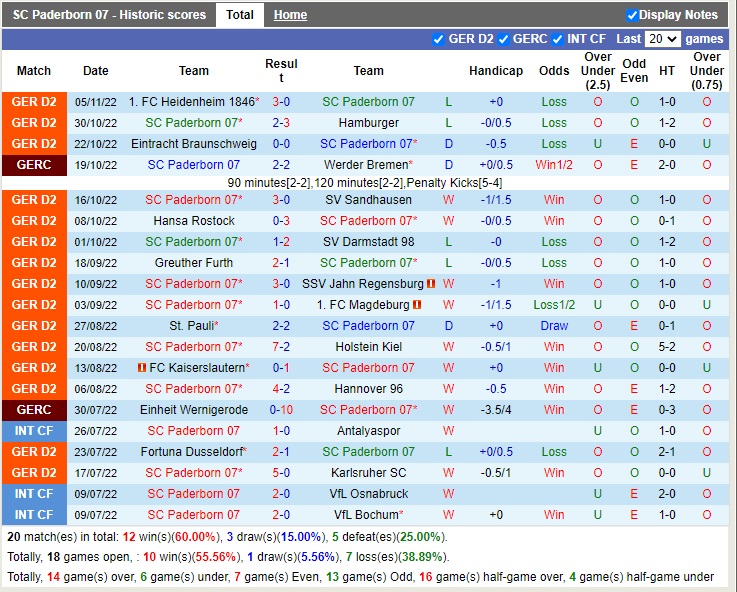Click SV Darmstadt 98 team name

(368, 242)
